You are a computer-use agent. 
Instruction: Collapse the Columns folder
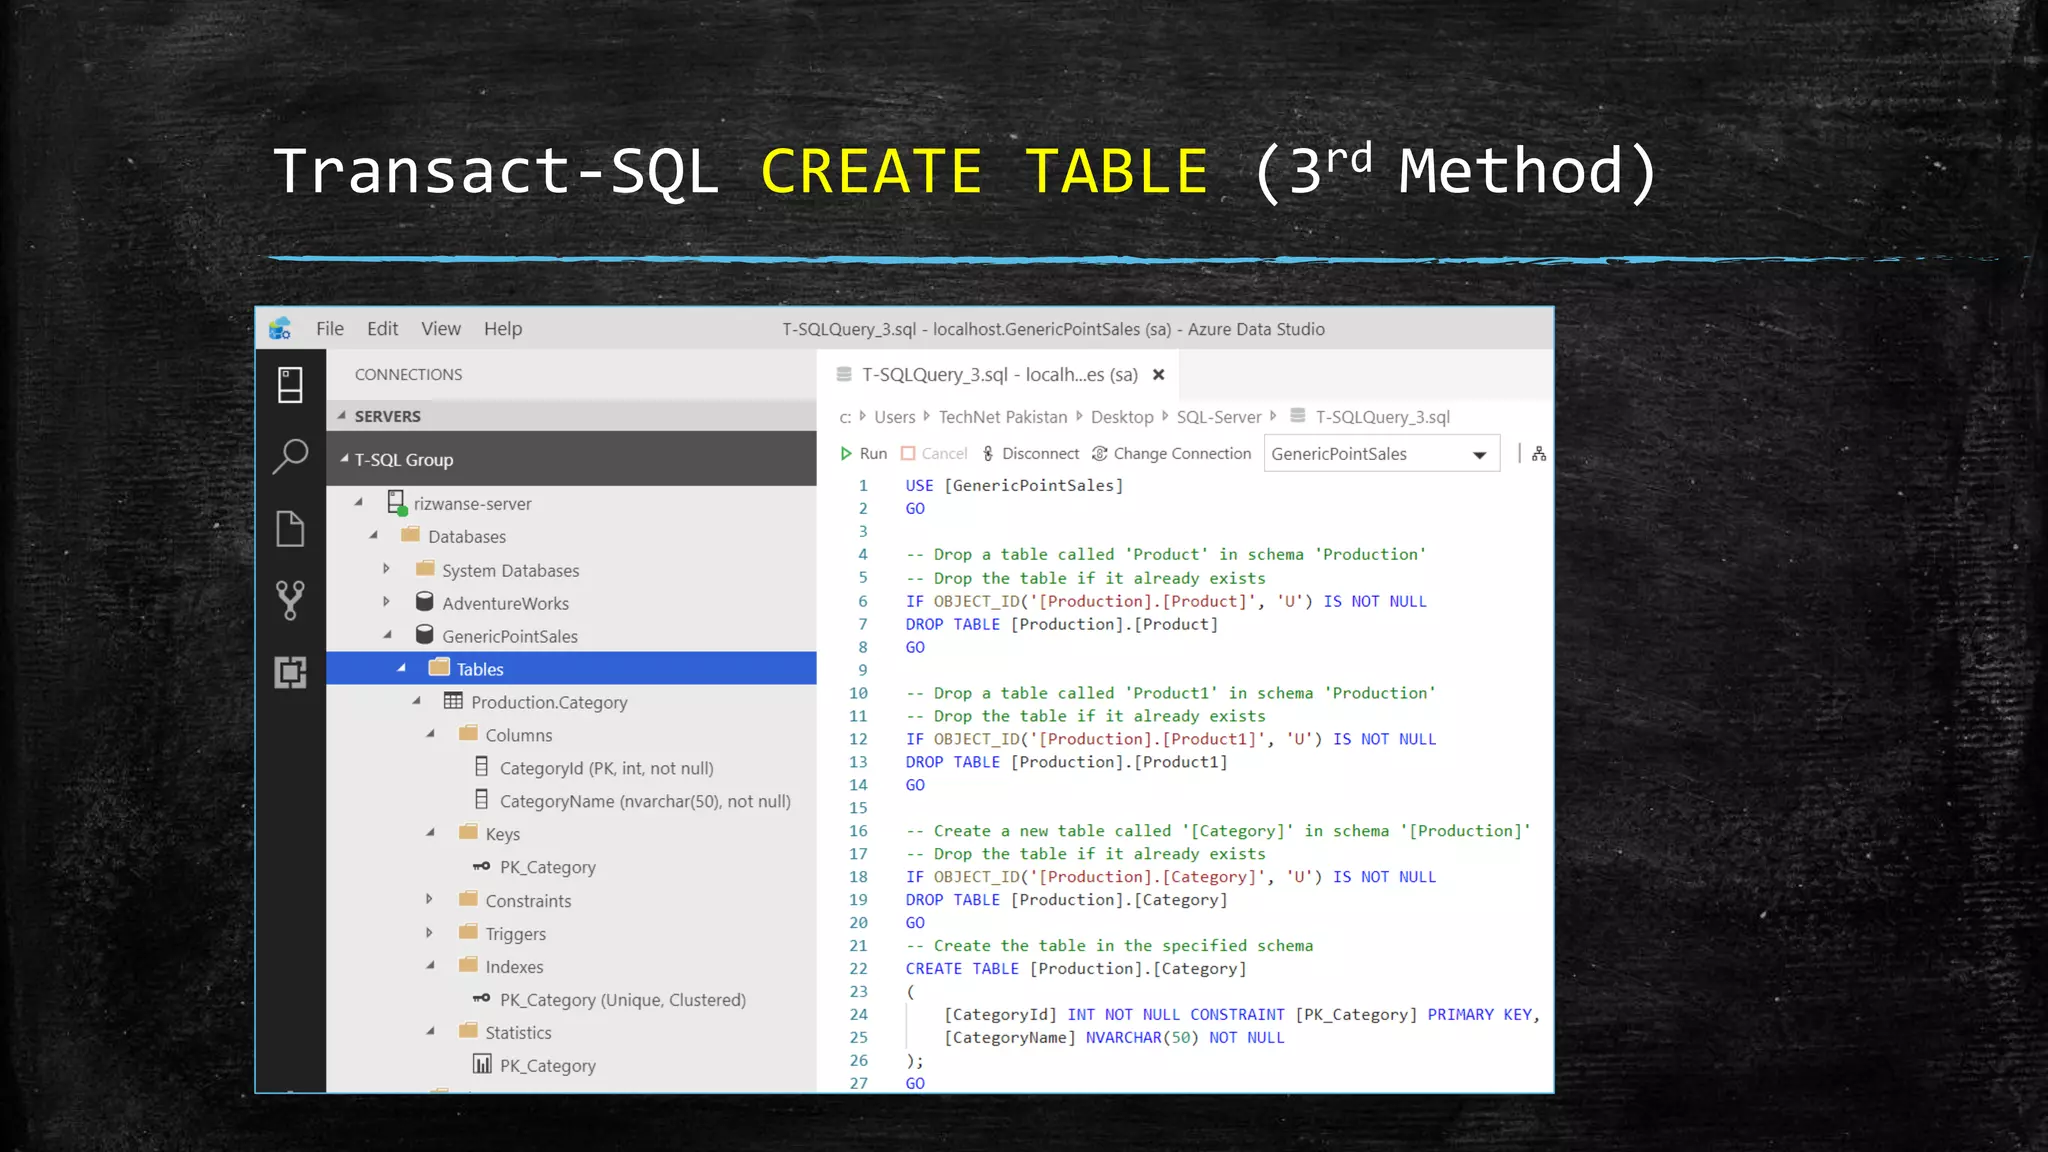click(430, 734)
